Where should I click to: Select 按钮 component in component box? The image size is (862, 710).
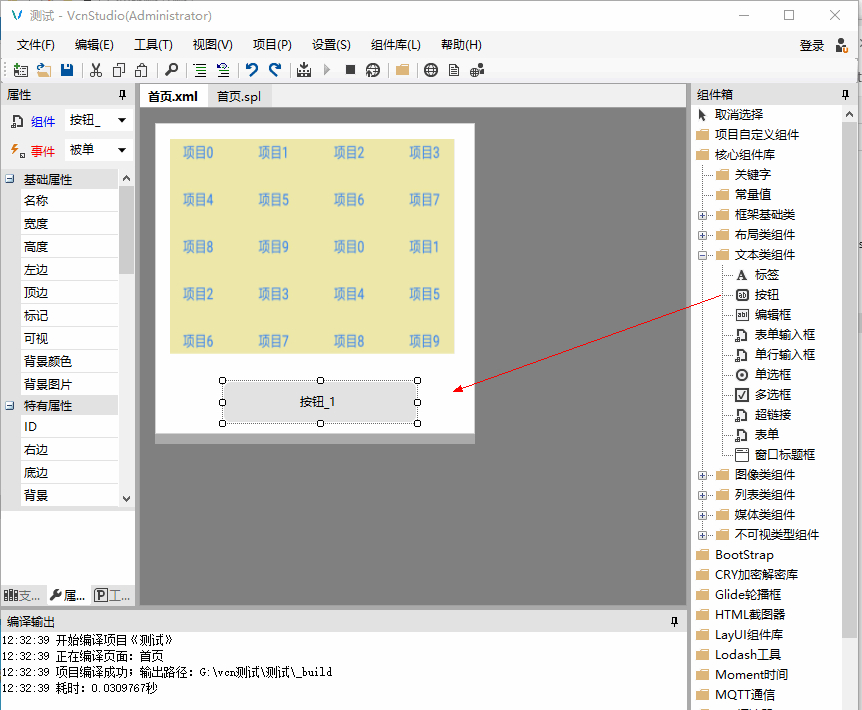766,295
